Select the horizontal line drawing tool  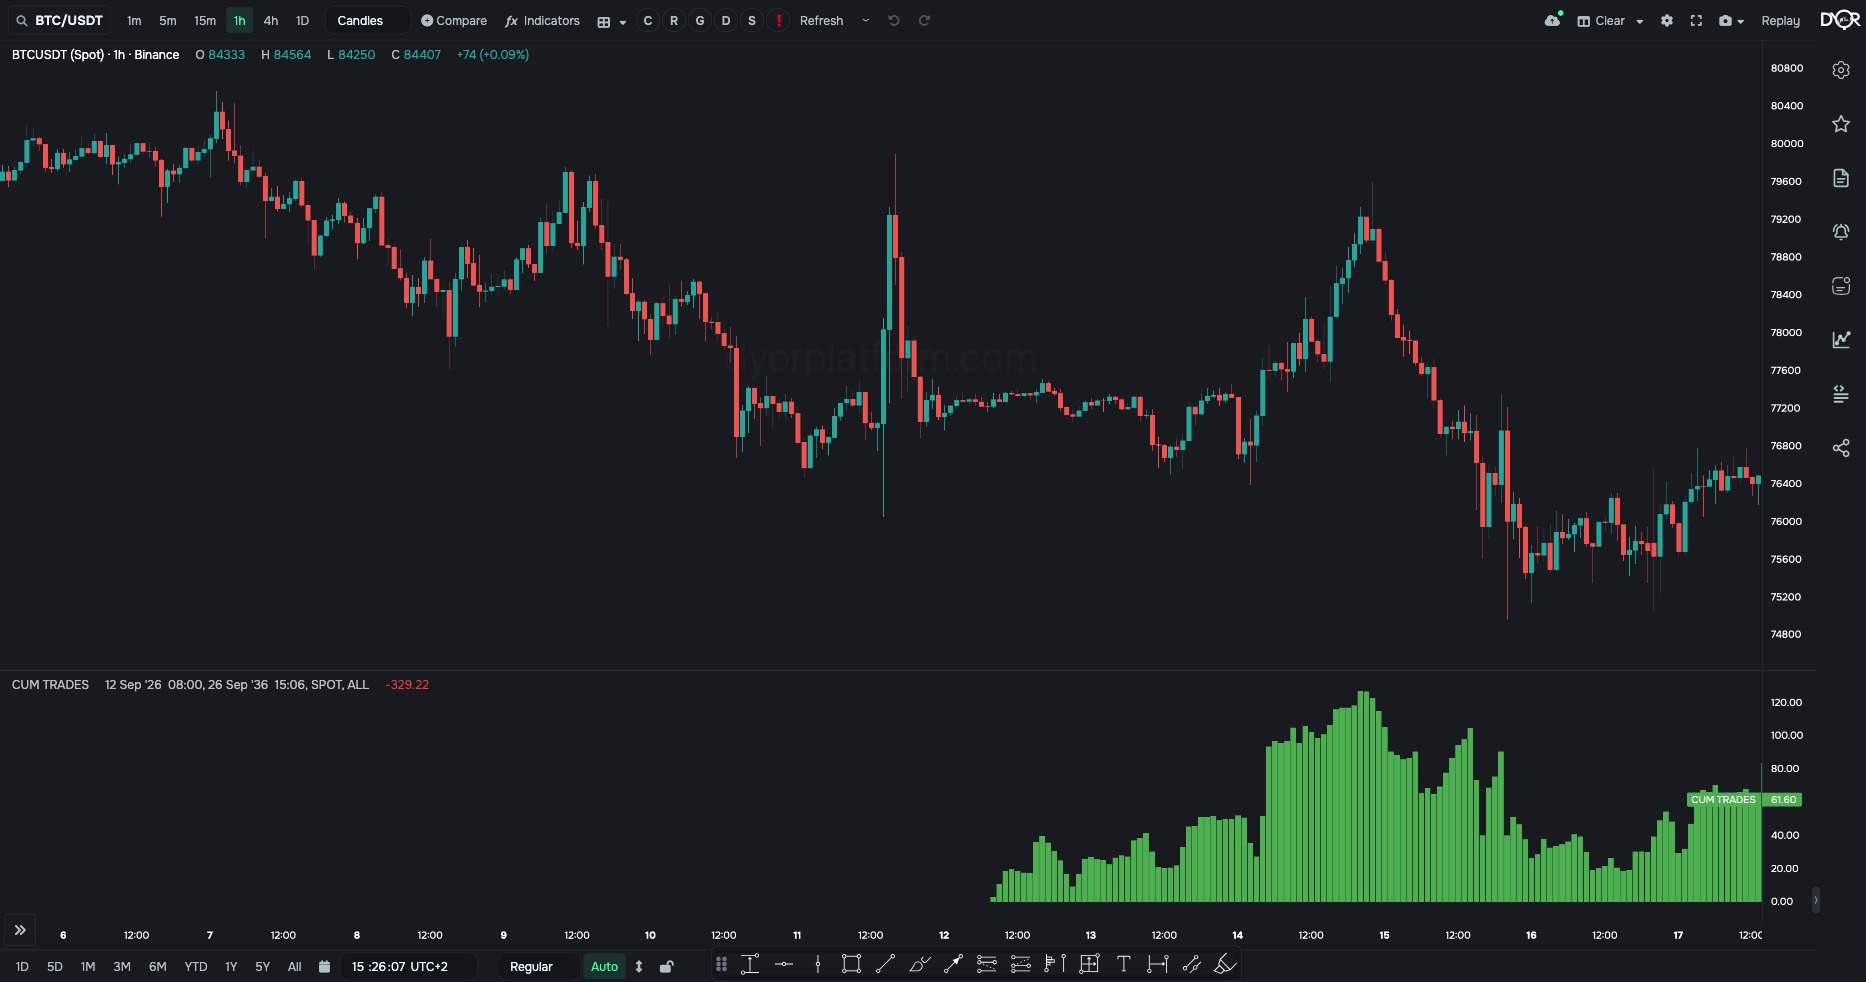[x=784, y=965]
